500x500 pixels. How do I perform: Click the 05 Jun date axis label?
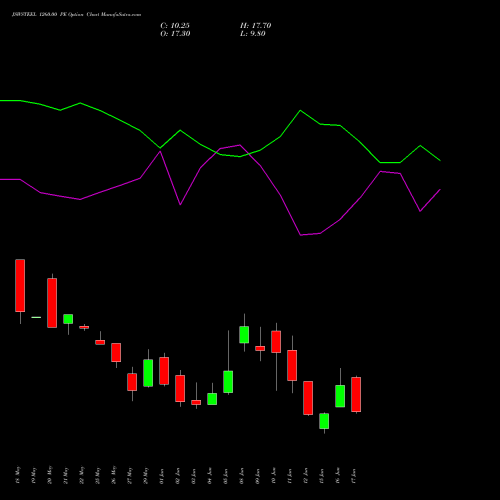click(226, 476)
